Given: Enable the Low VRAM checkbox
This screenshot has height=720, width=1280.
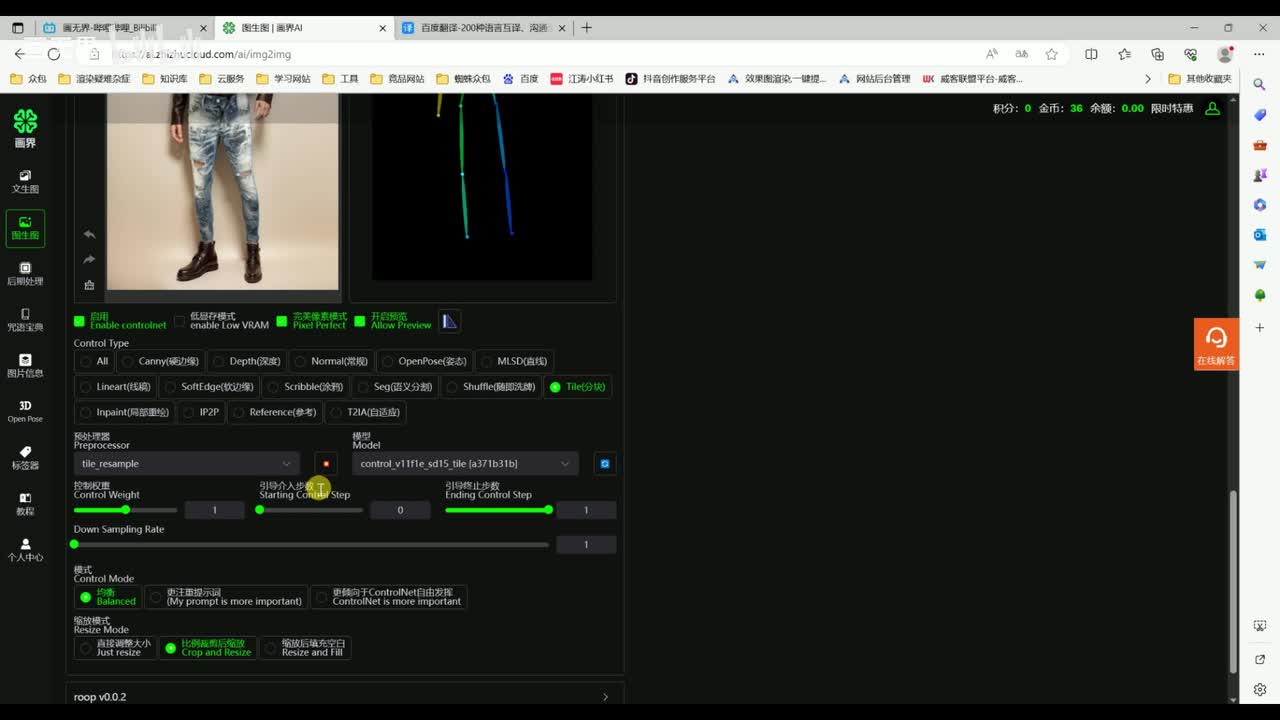Looking at the screenshot, I should (x=180, y=321).
